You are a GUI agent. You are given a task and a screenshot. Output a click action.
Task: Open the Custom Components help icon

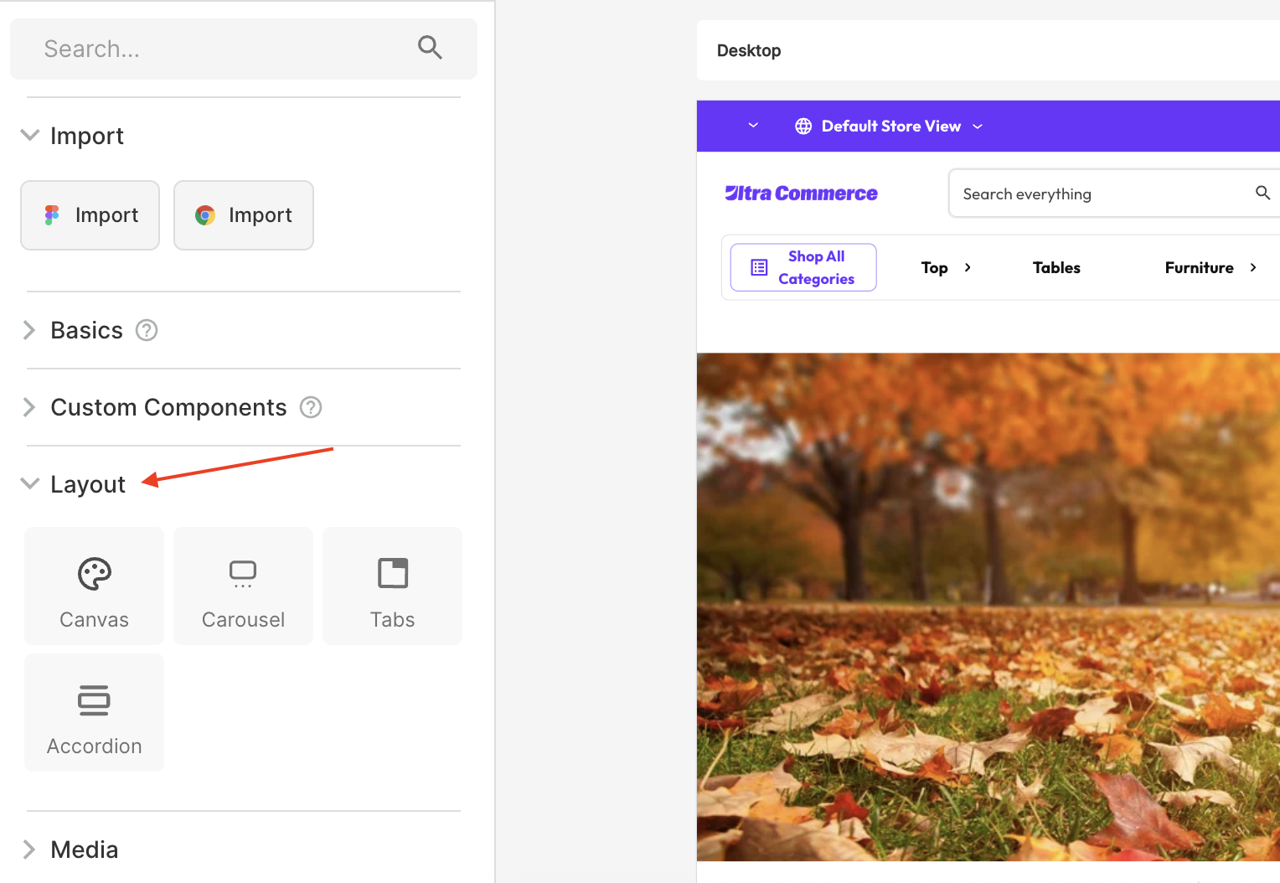pos(311,407)
